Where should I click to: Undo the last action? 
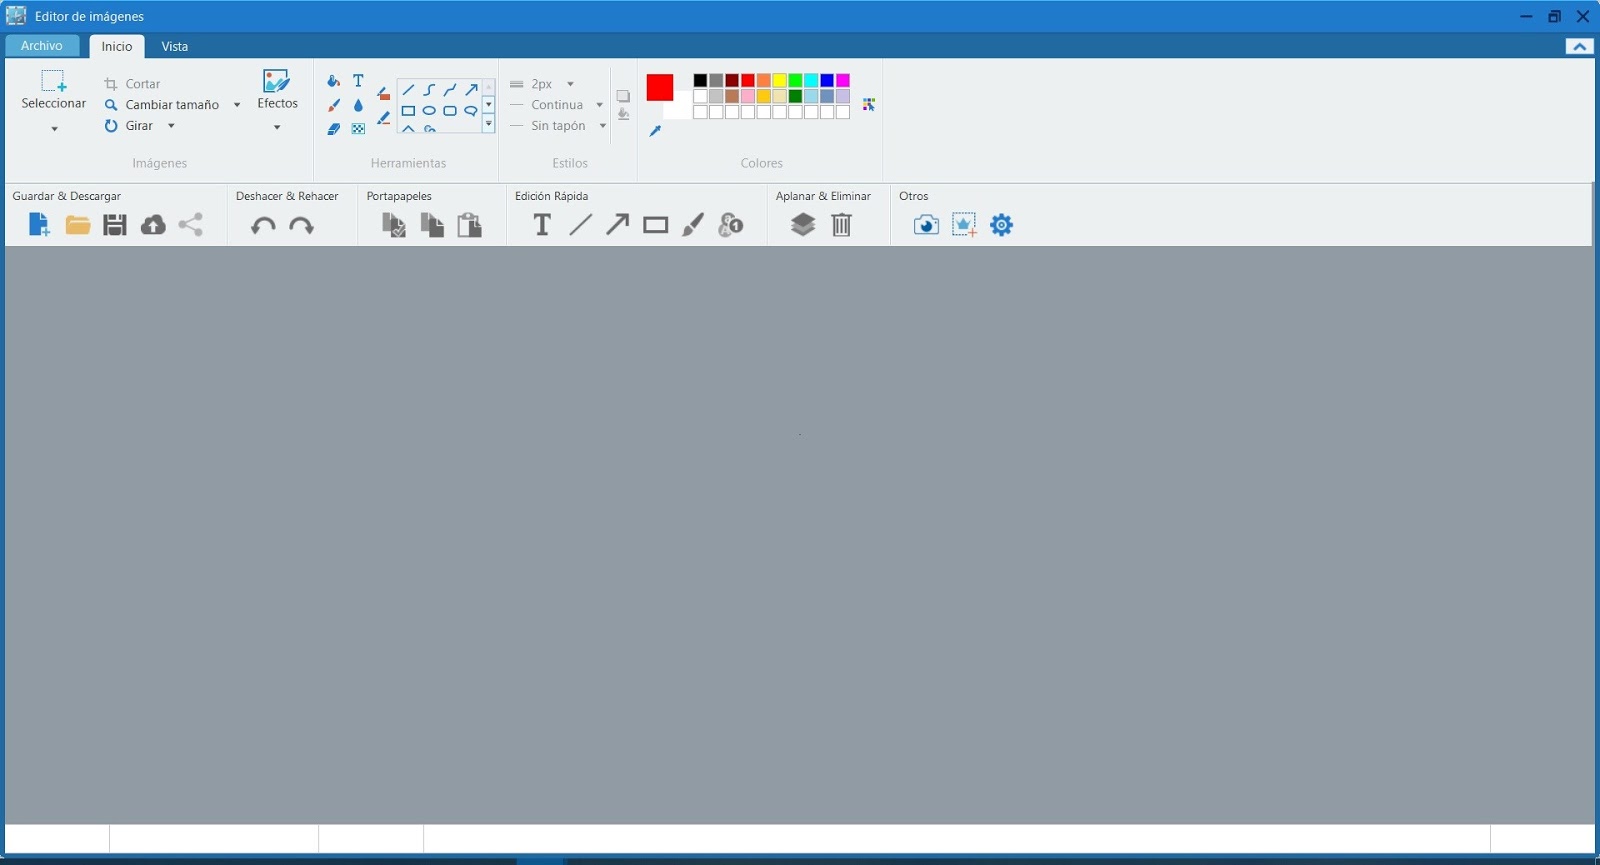263,226
